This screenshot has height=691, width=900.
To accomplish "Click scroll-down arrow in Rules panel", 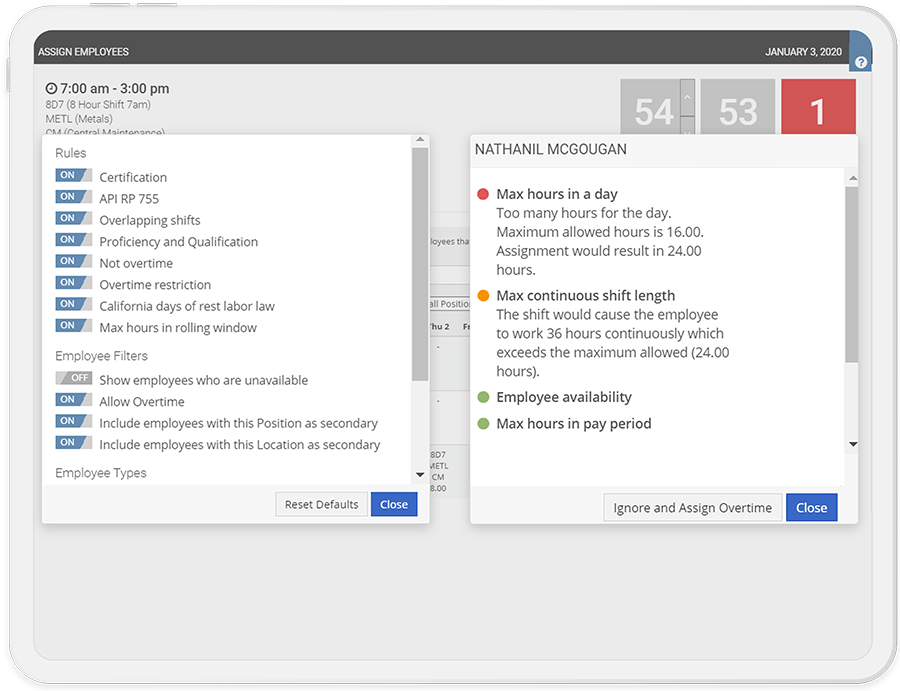I will pos(420,475).
